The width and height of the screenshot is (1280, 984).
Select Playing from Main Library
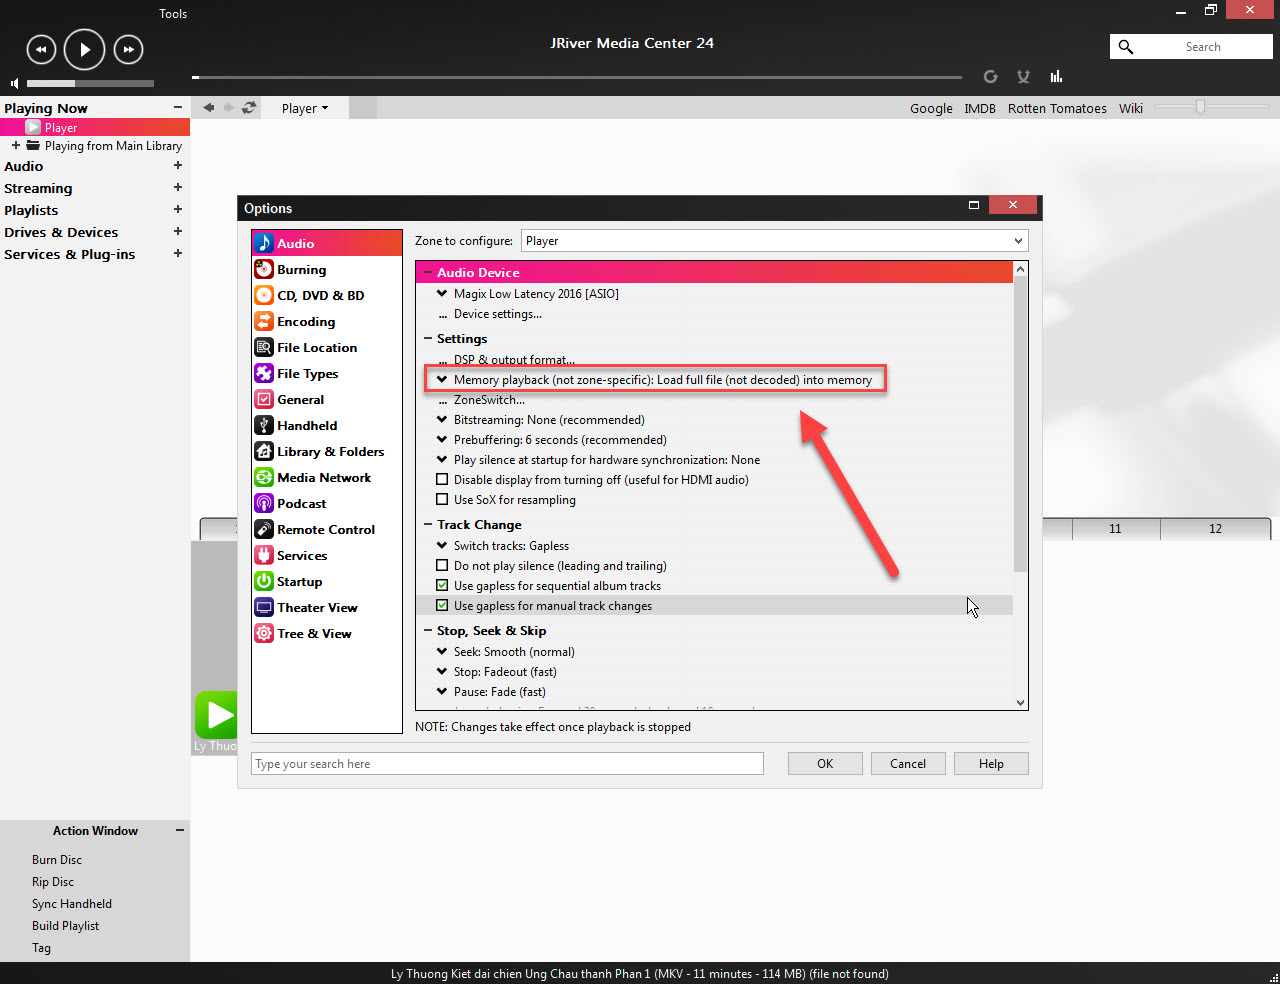[x=113, y=146]
